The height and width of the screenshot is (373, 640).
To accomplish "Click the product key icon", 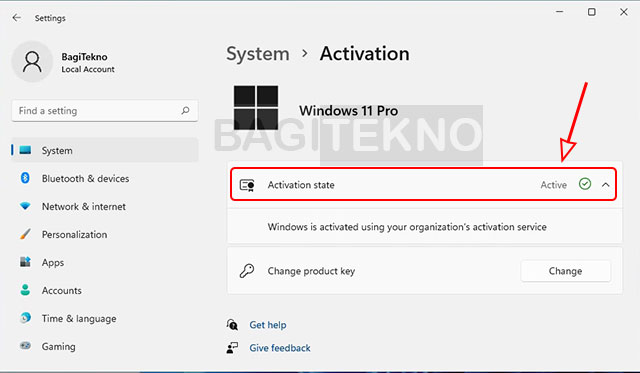I will 247,271.
